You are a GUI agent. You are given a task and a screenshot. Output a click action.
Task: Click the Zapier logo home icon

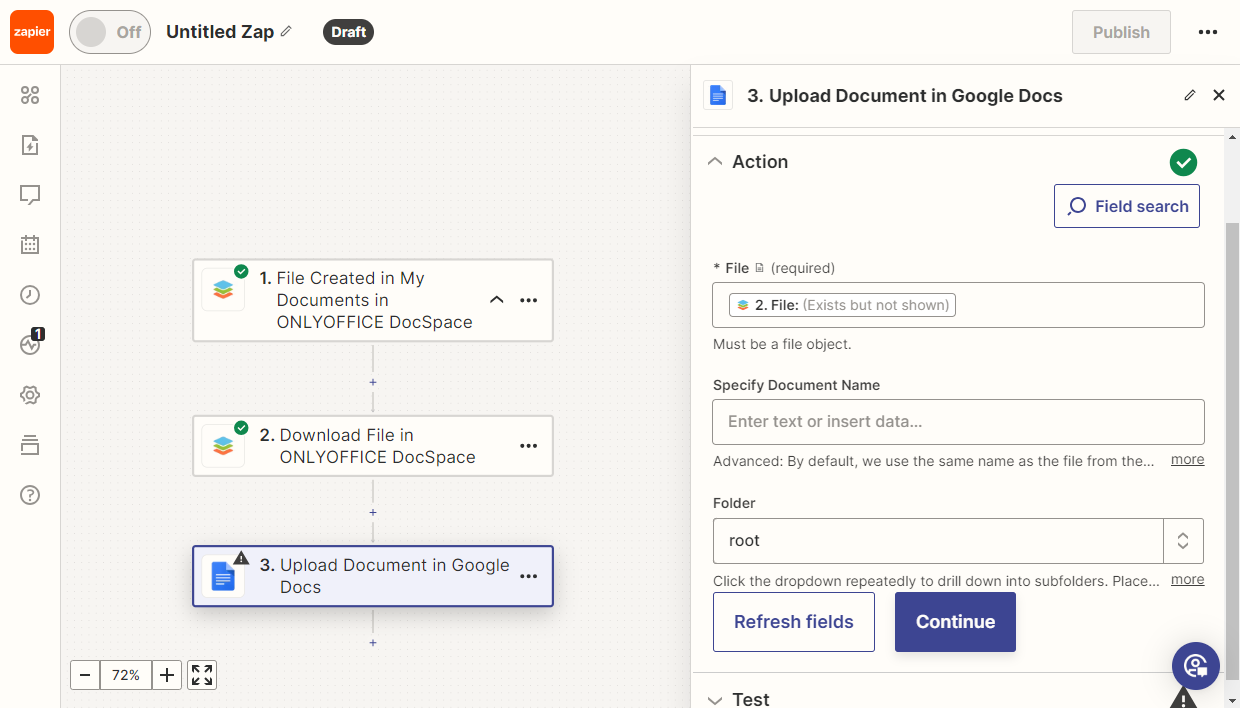(32, 32)
